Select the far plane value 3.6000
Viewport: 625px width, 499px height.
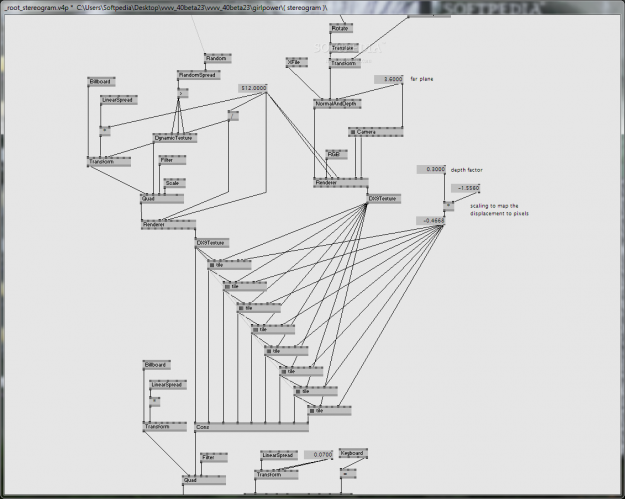pyautogui.click(x=390, y=78)
